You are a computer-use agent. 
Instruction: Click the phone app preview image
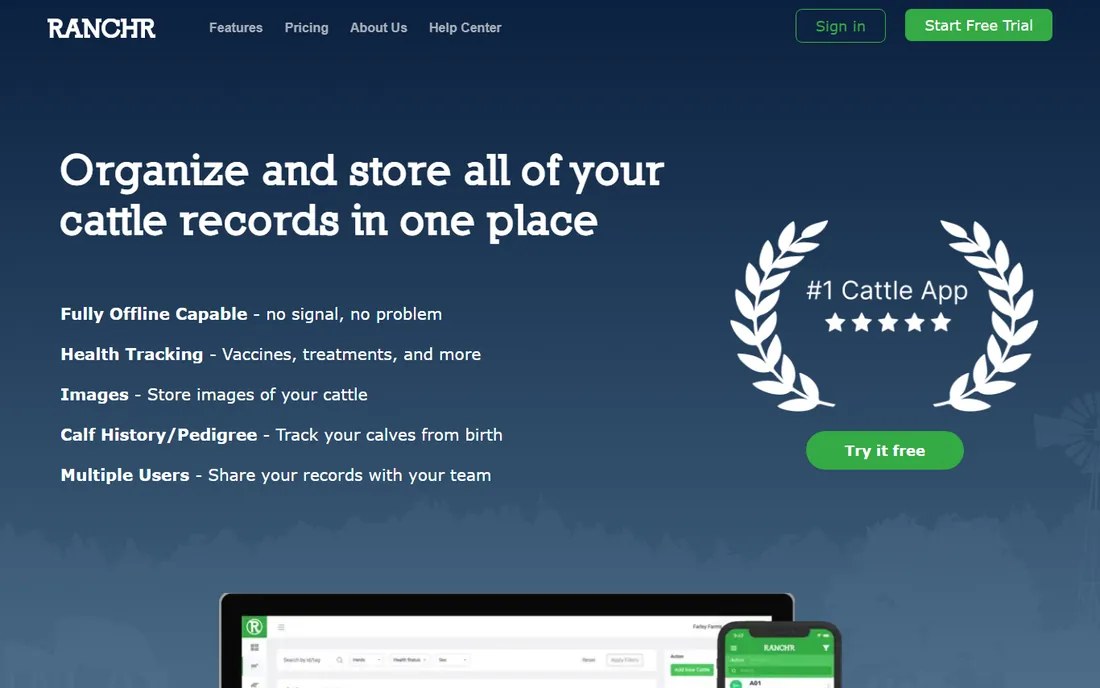[779, 655]
